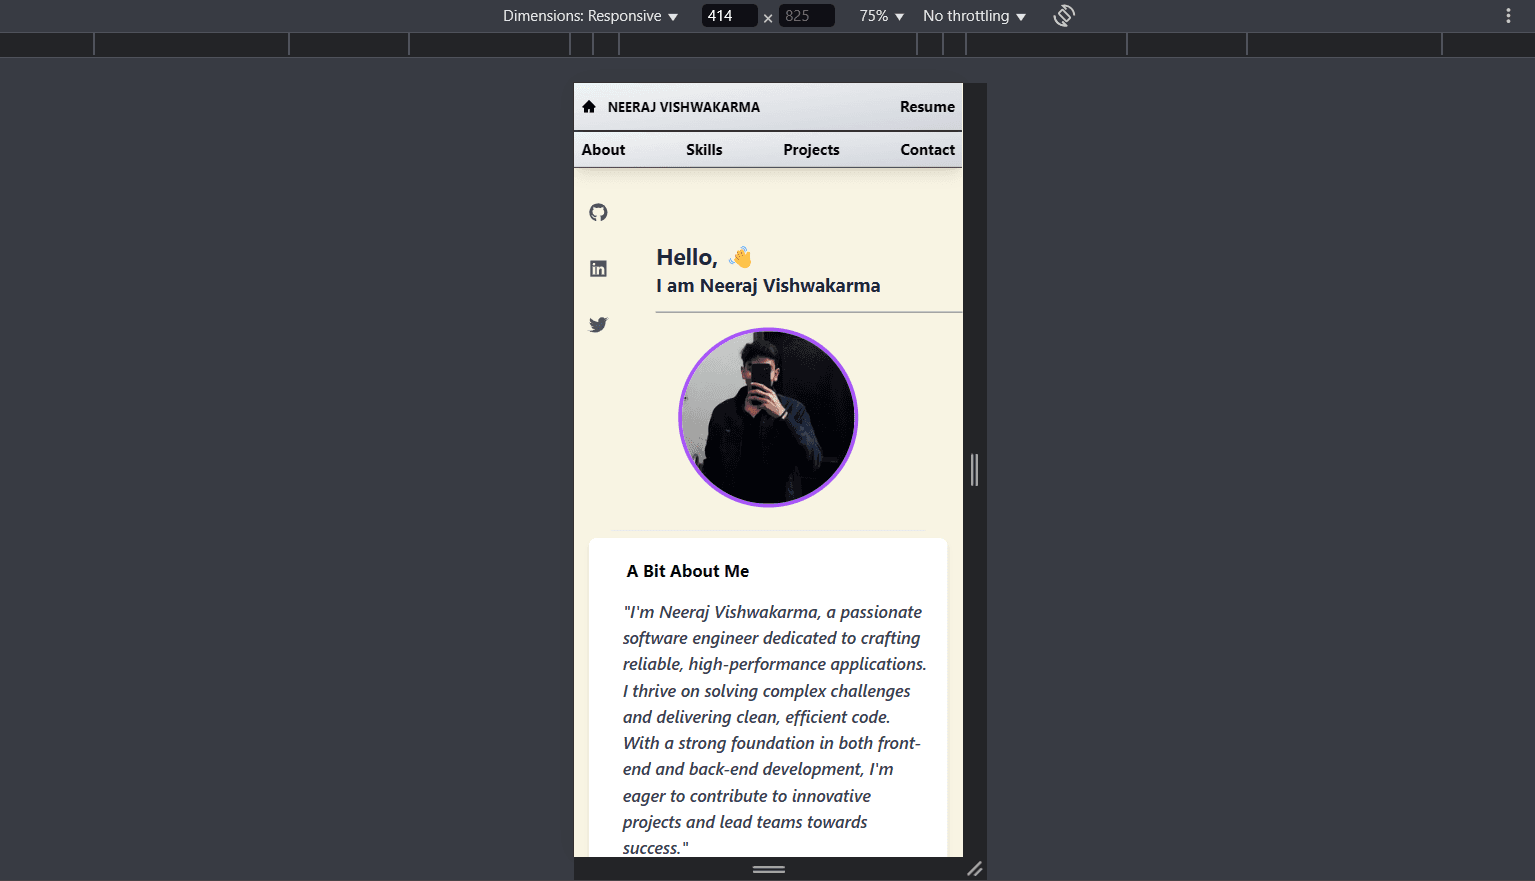Screen dimensions: 1535x881
Task: Click the Twitter bird icon
Action: tap(598, 324)
